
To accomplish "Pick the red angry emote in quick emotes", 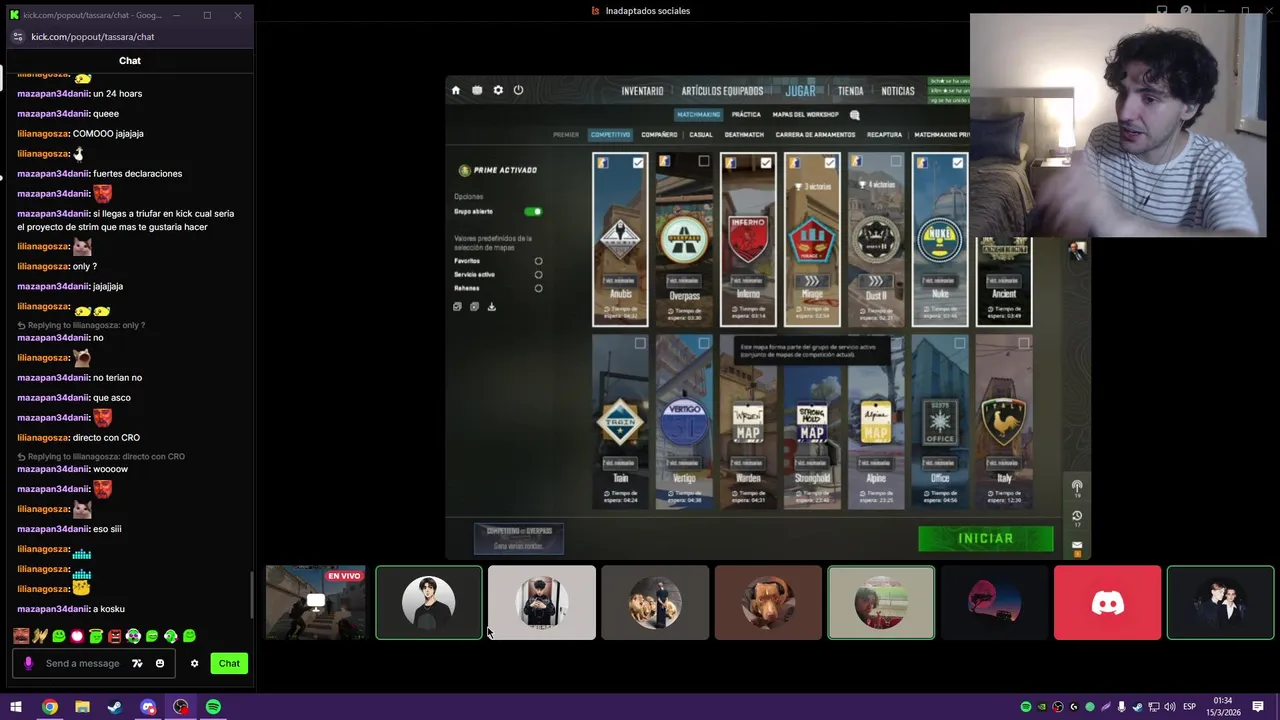I will point(114,636).
